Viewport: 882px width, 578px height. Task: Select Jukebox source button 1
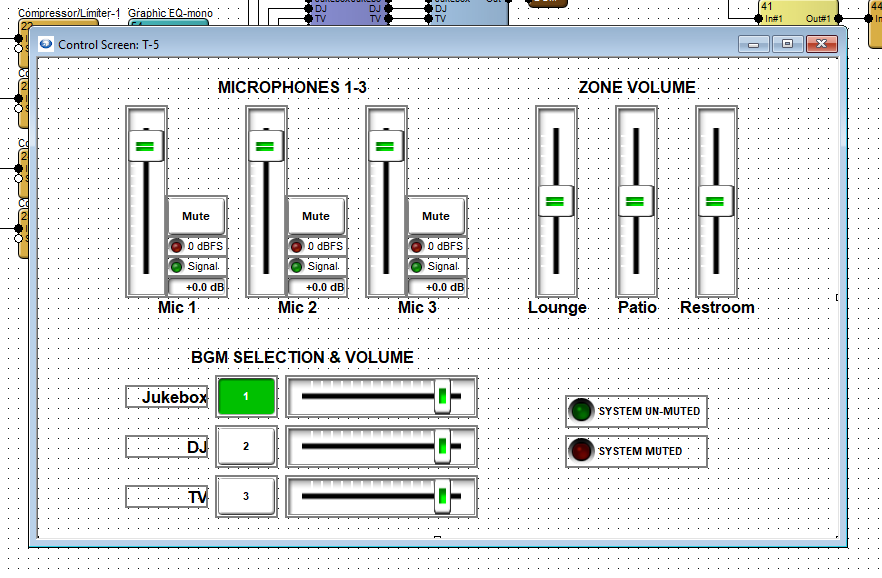(246, 396)
